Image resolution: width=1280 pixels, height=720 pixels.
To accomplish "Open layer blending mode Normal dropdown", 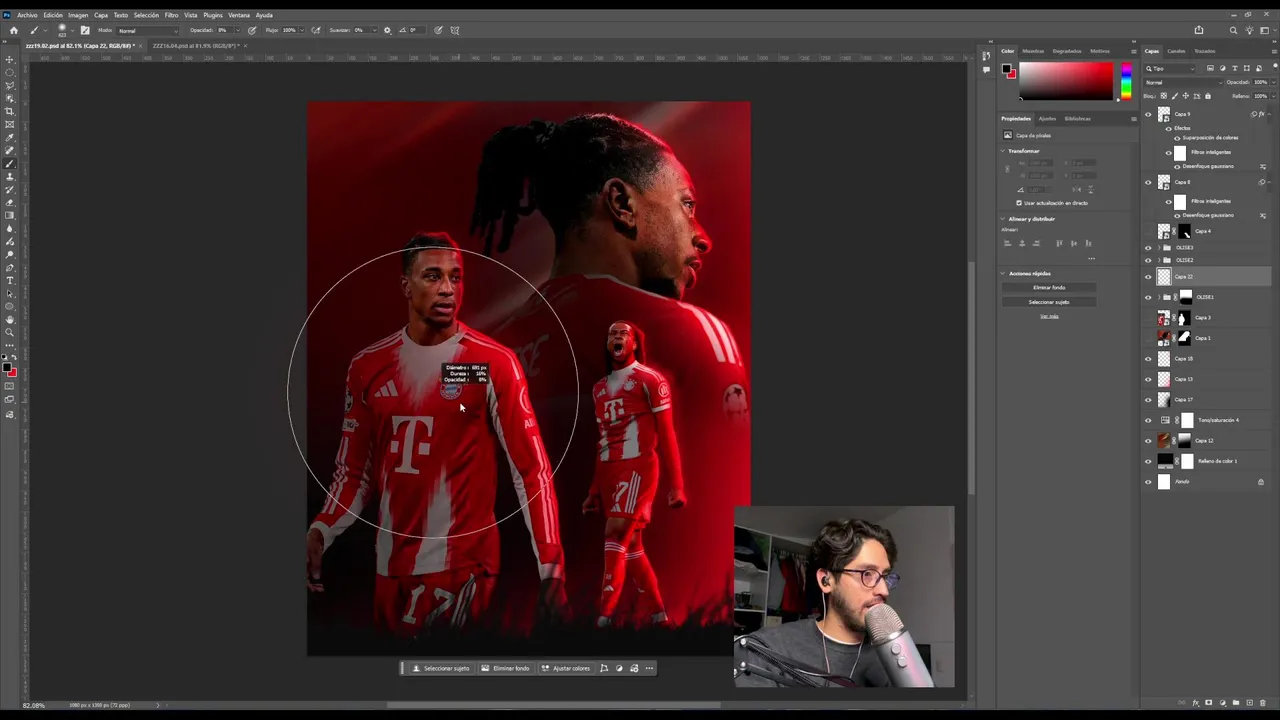I will click(x=1182, y=82).
